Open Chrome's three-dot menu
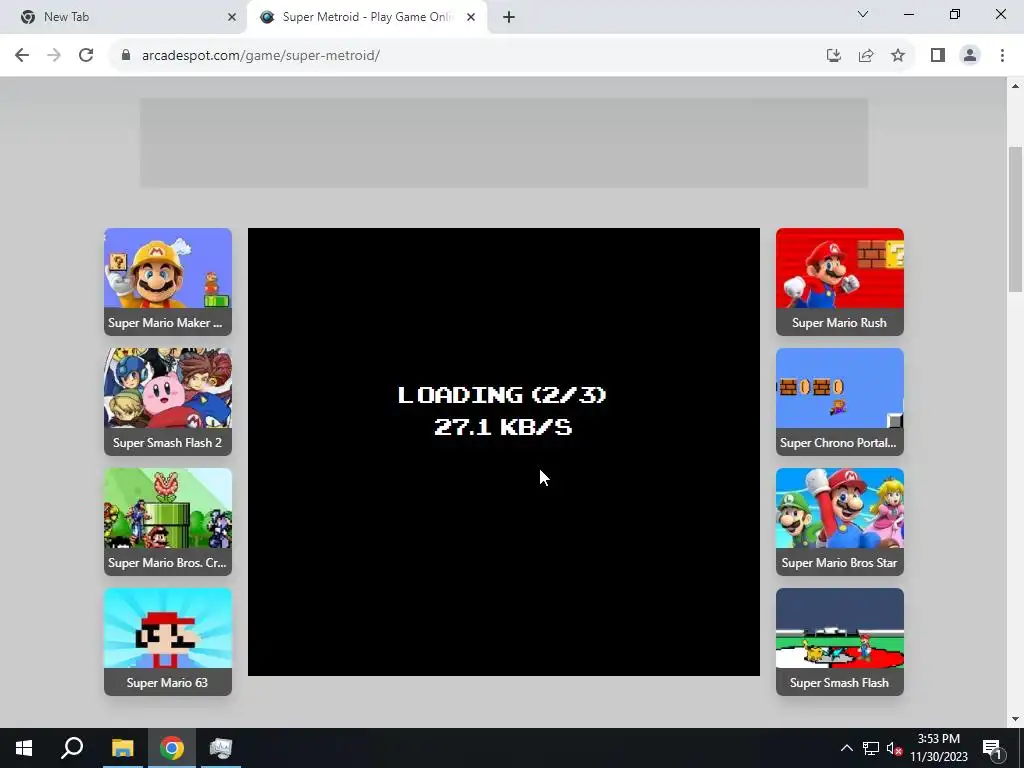This screenshot has height=768, width=1024. click(x=1002, y=56)
